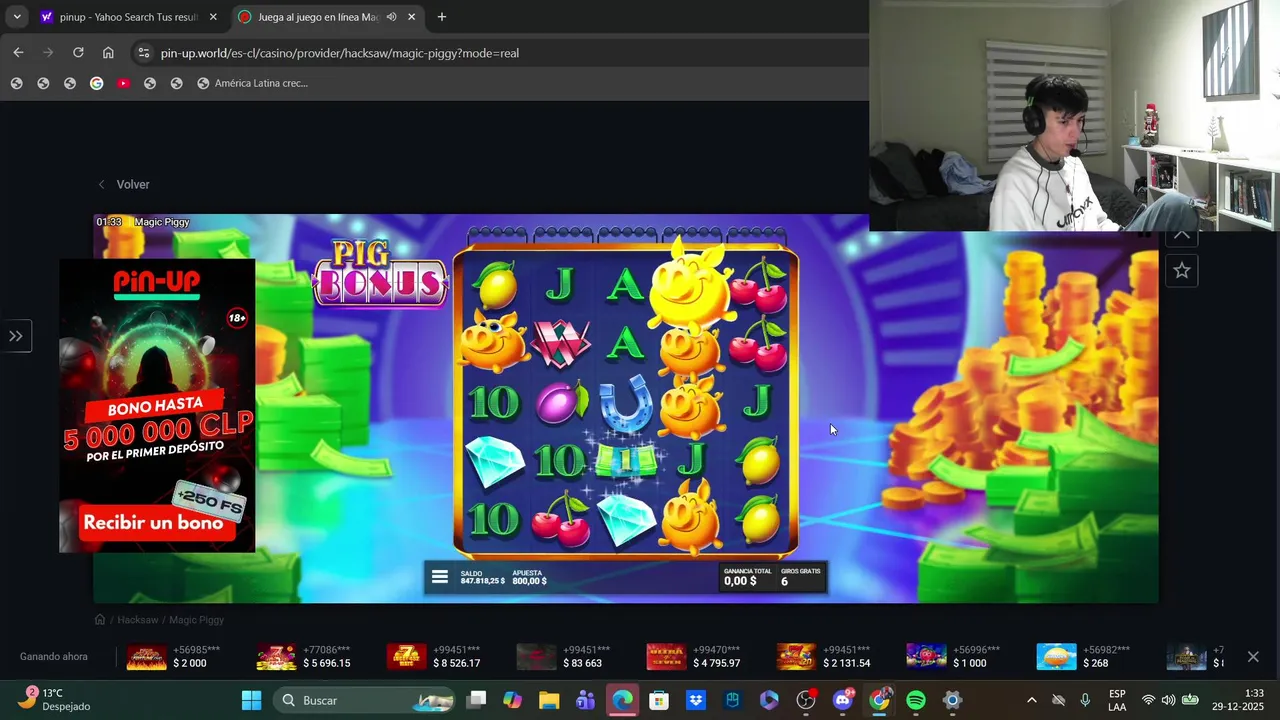Open winning game with $ 2 131.54 prize

(824, 657)
